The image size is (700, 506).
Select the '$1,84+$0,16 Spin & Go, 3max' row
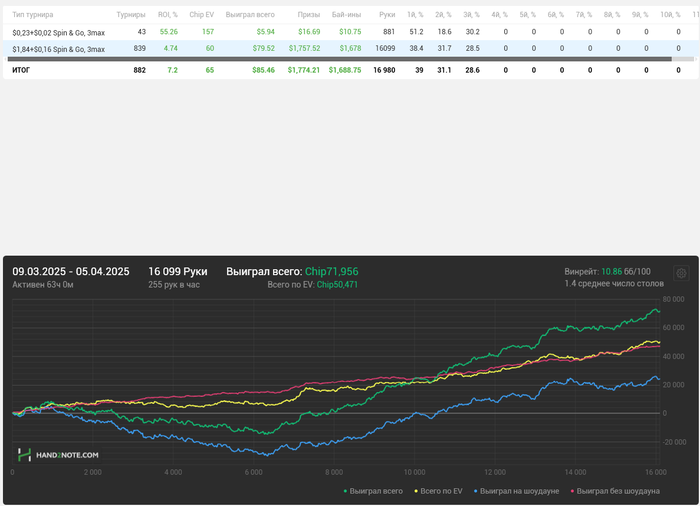(350, 48)
